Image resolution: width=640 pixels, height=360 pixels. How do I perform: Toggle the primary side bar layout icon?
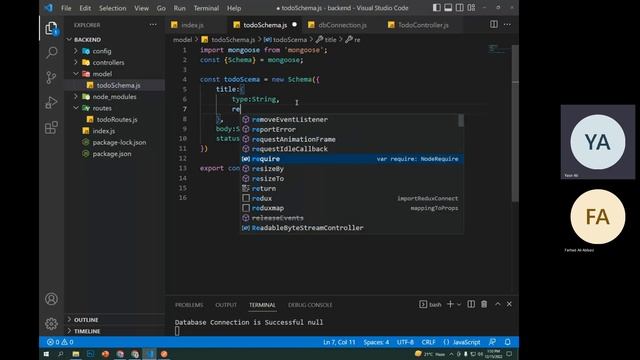437,8
